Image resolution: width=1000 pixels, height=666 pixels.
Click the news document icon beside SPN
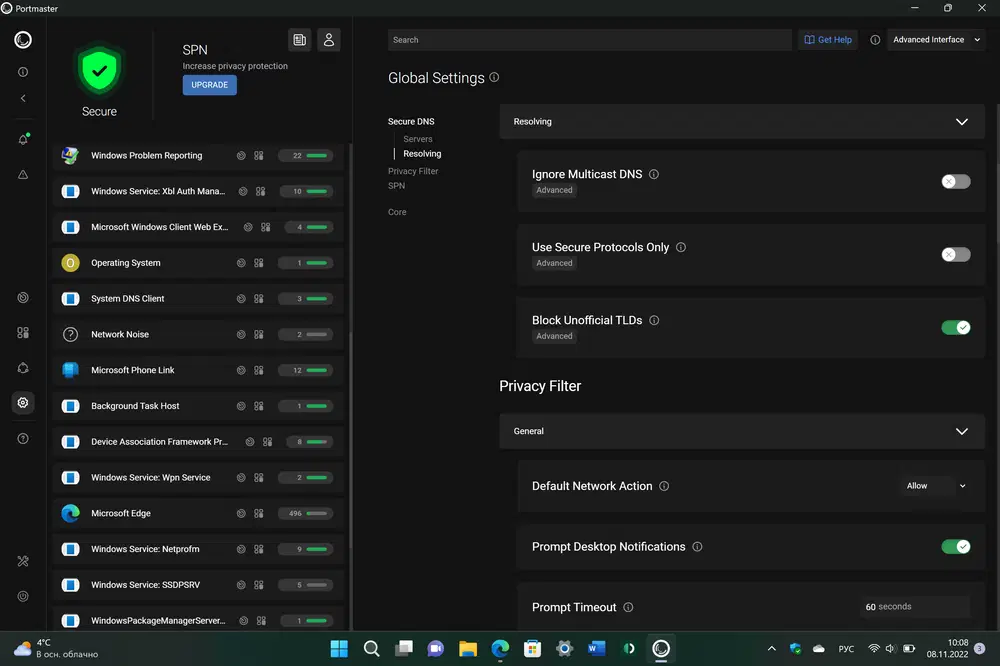coord(298,40)
